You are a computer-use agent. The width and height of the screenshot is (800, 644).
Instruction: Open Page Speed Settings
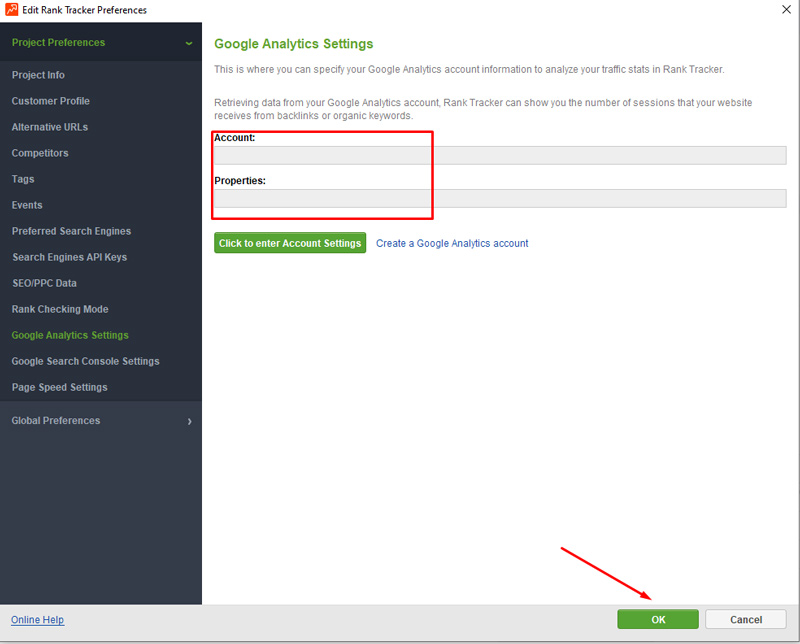(60, 387)
